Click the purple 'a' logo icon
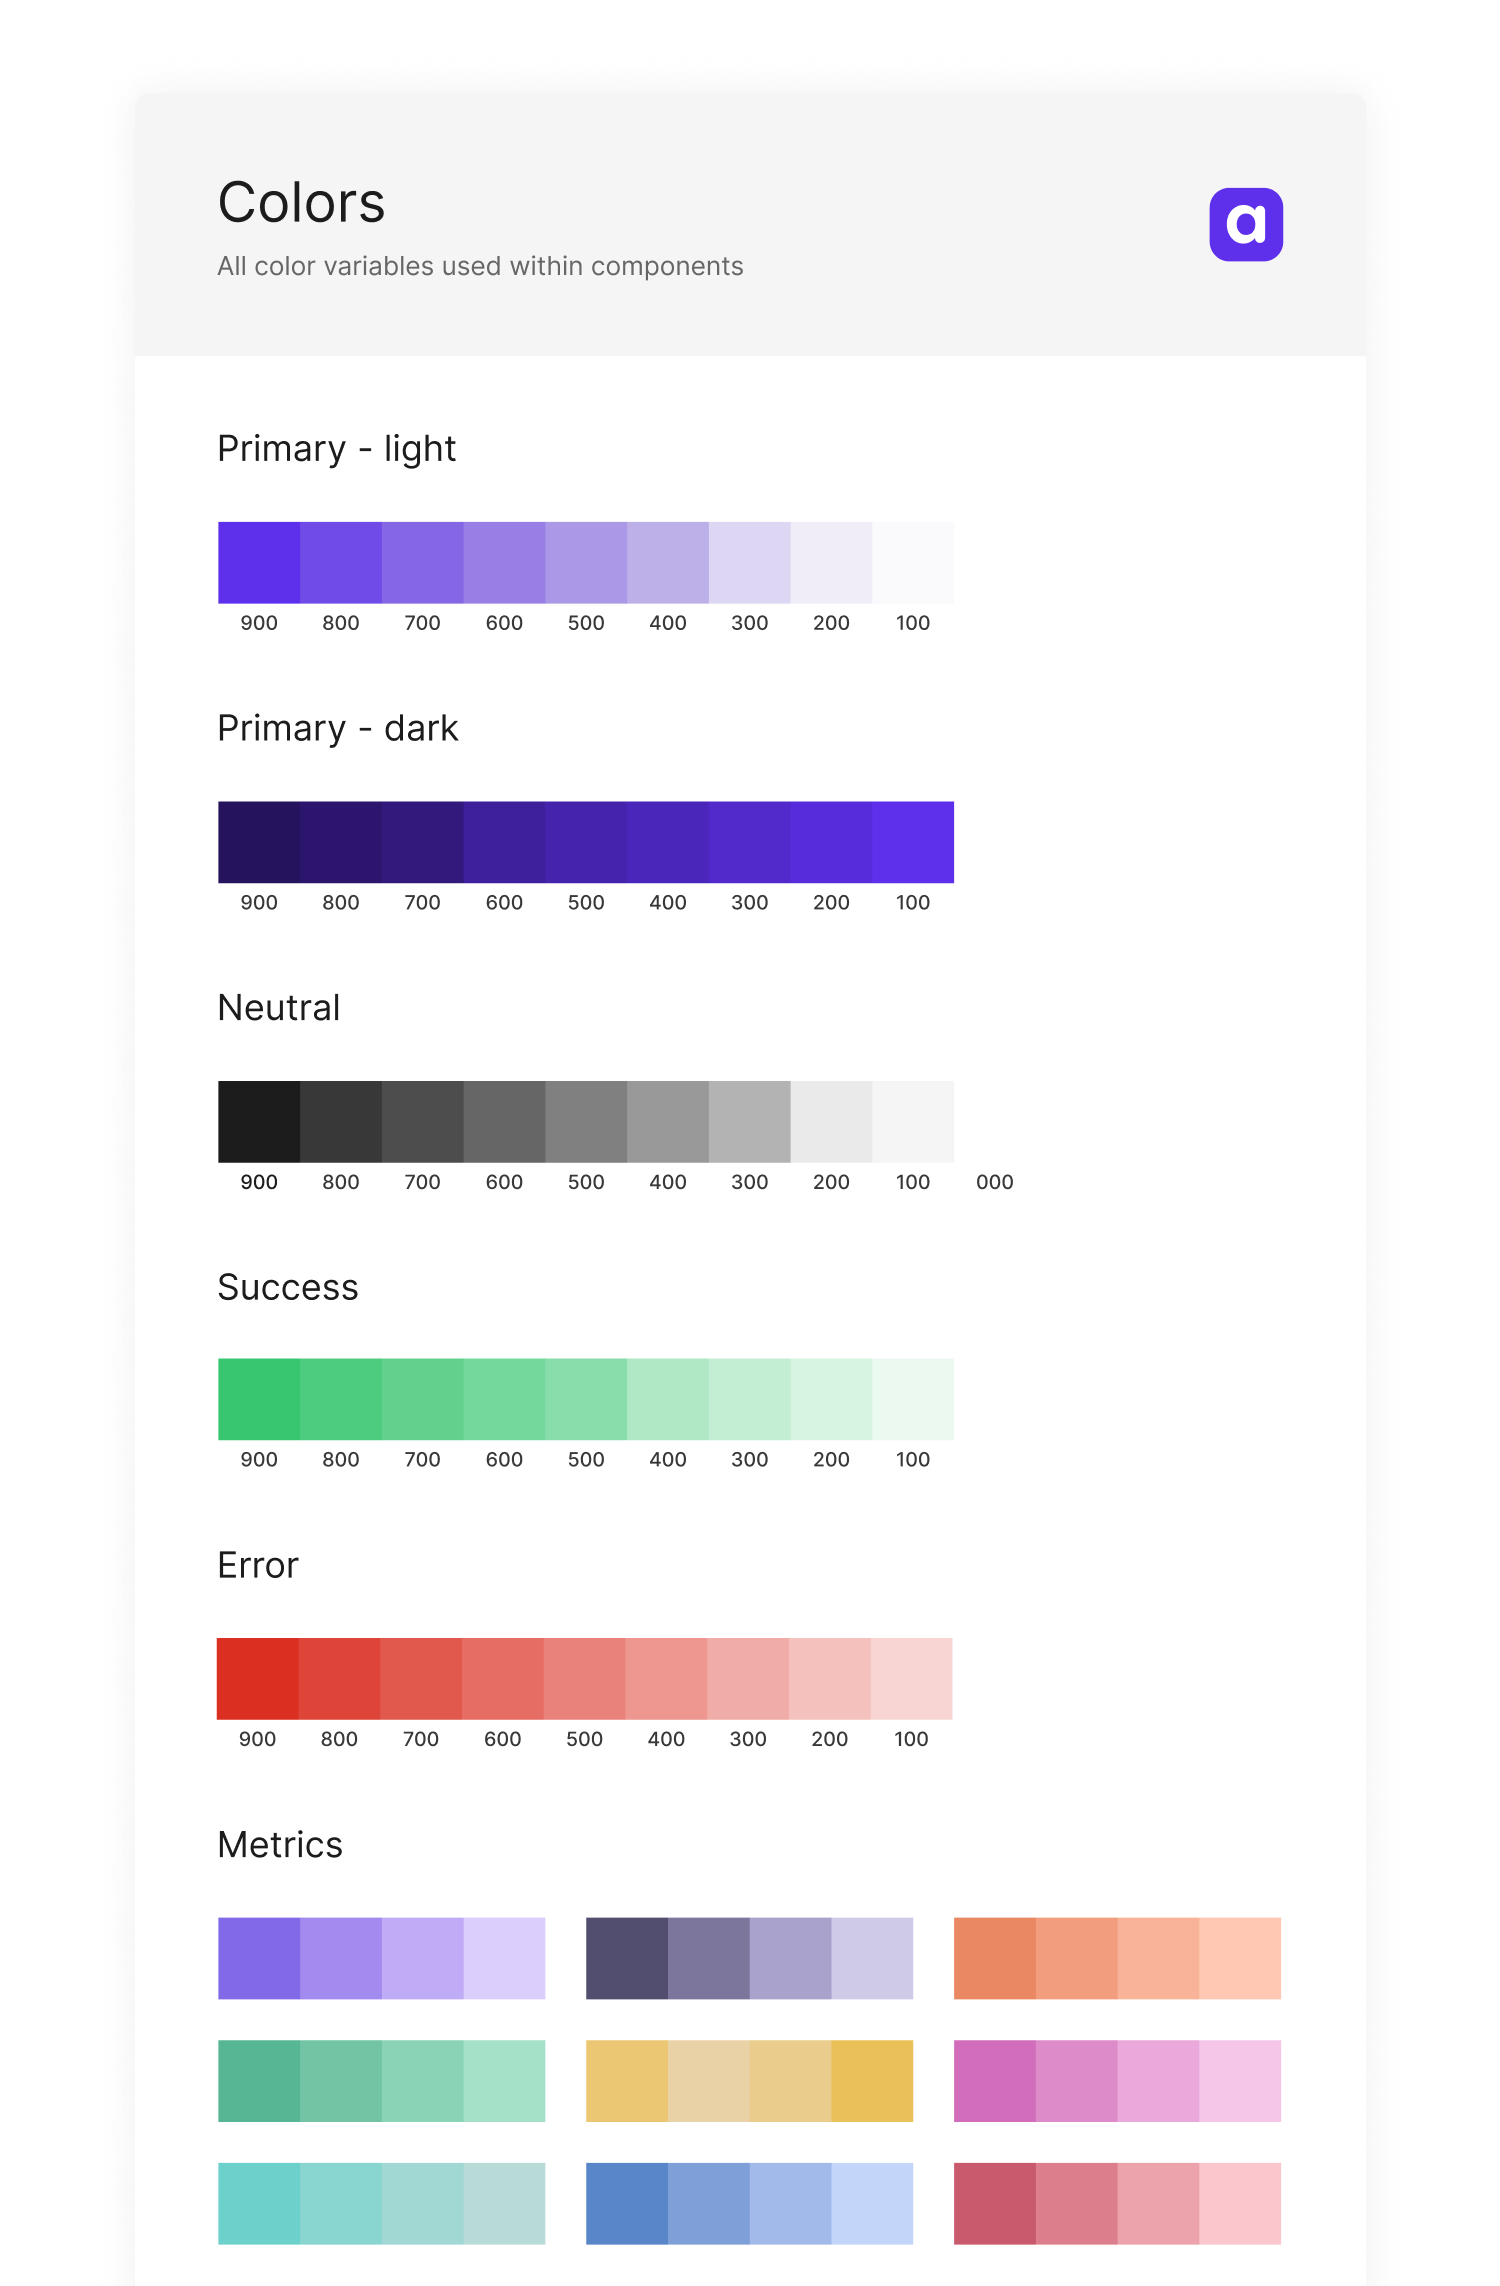The image size is (1500, 2286). click(1245, 224)
